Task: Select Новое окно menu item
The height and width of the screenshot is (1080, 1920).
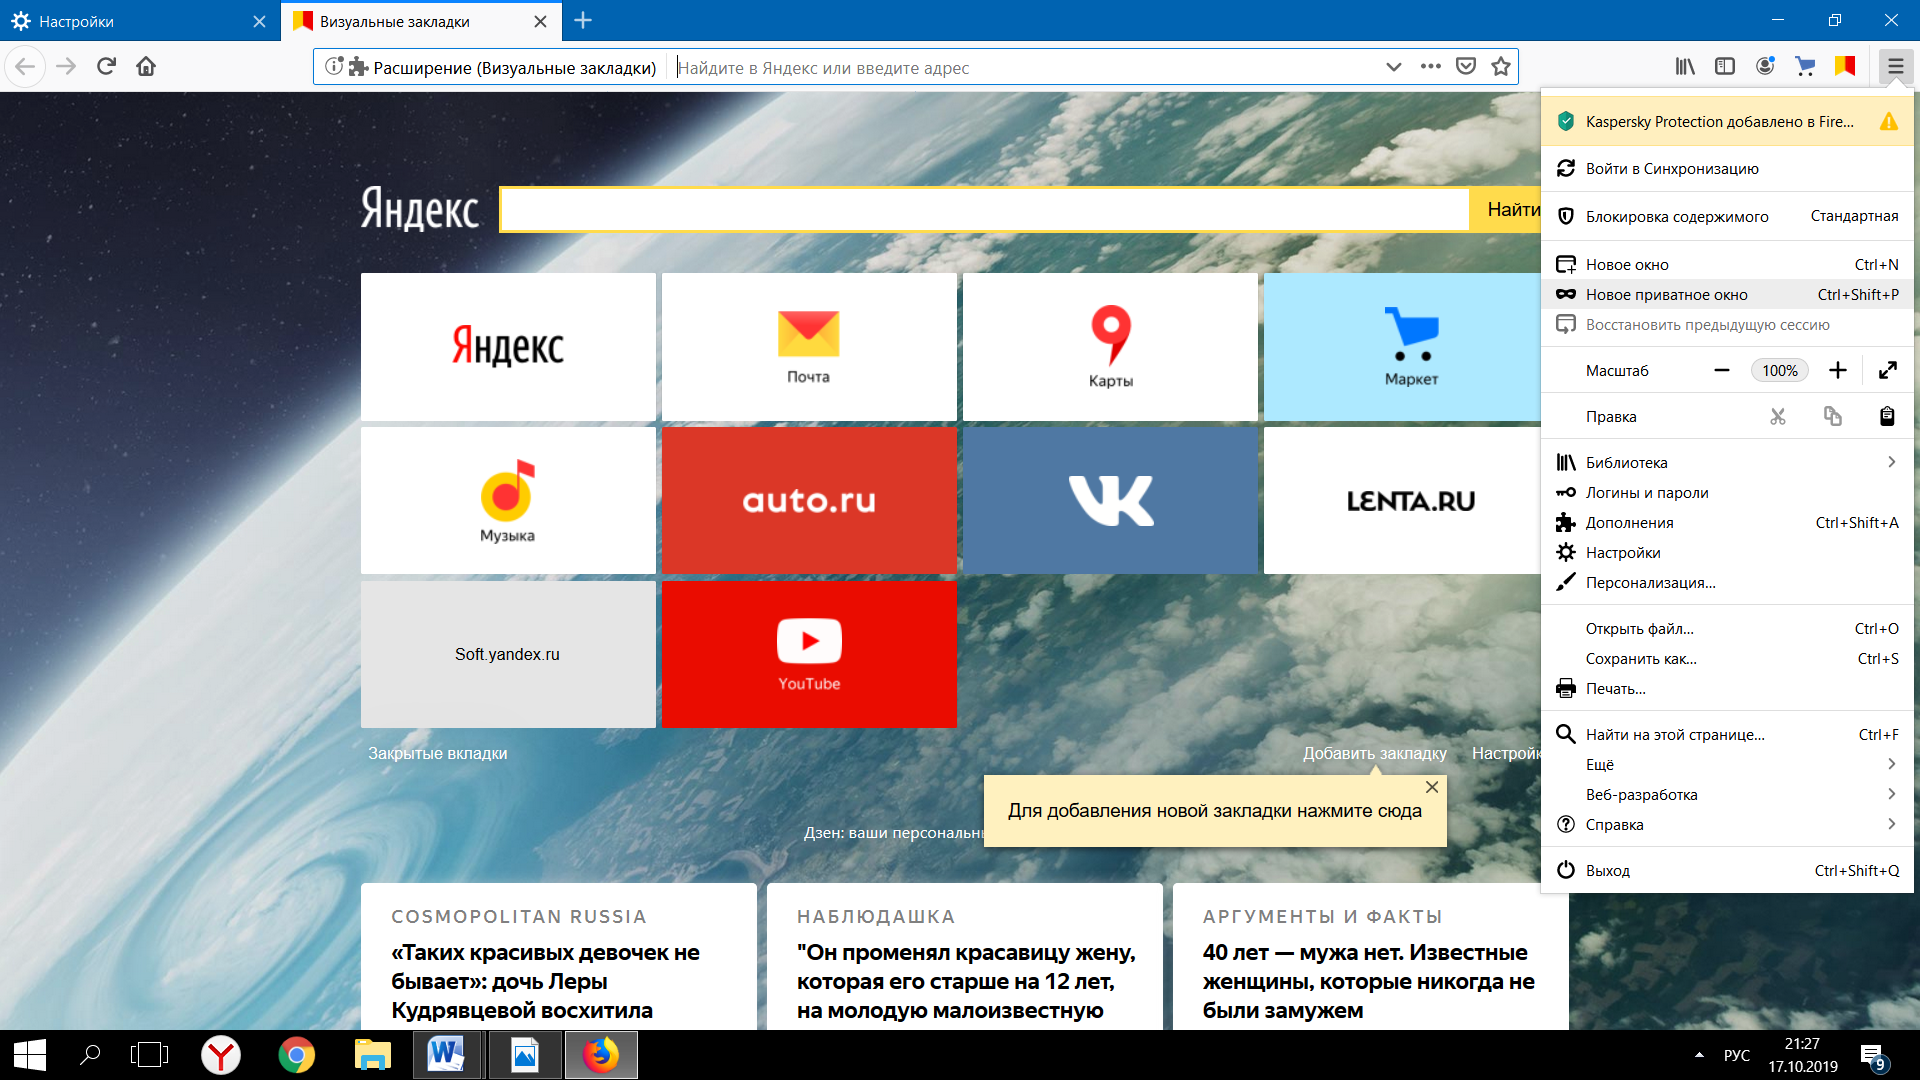Action: click(x=1727, y=265)
